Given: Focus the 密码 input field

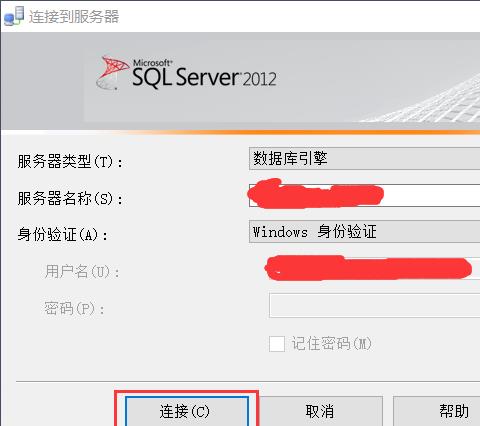Looking at the screenshot, I should 374,305.
